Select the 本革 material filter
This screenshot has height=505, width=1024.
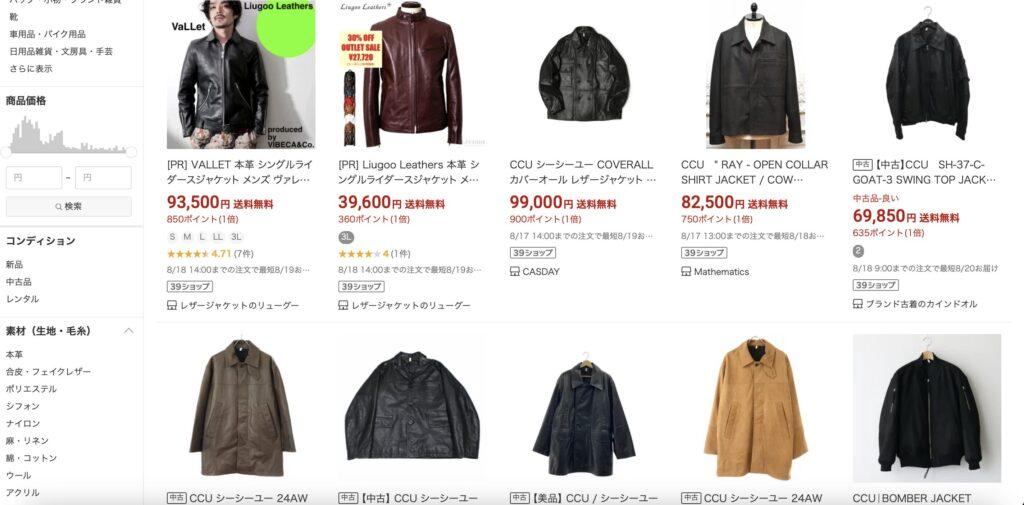[14, 355]
